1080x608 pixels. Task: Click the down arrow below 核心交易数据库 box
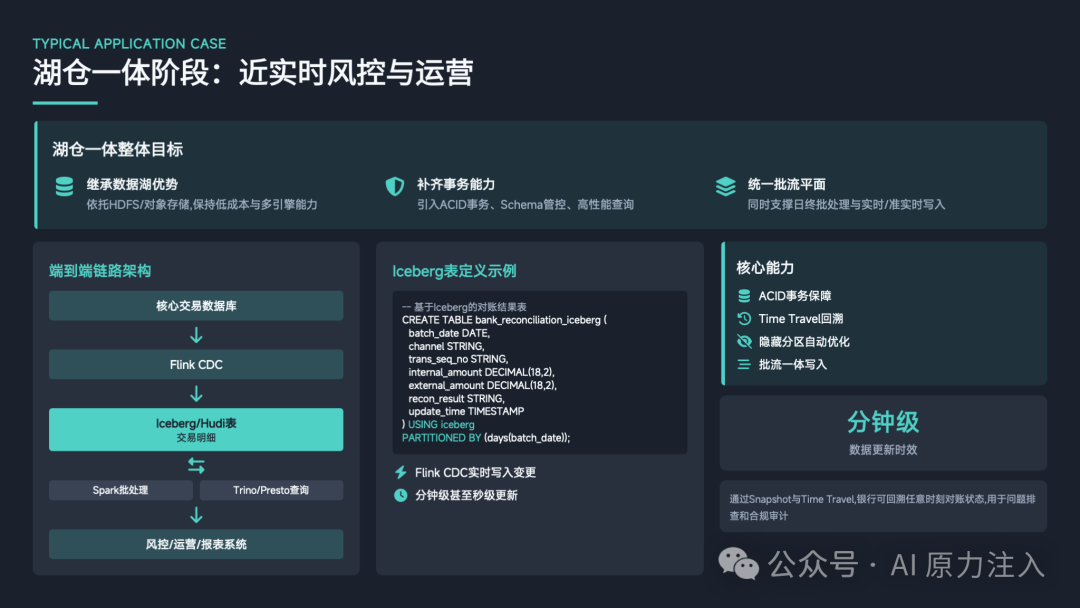point(196,335)
